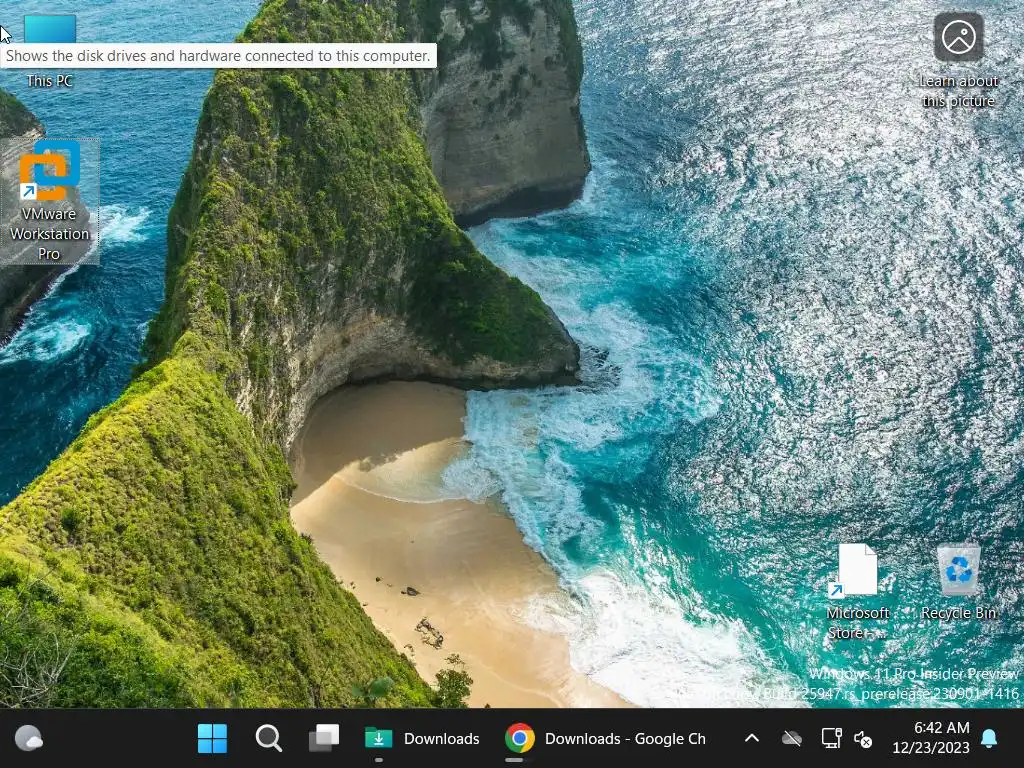This screenshot has width=1024, height=768.
Task: Open the notifications bell icon
Action: (989, 739)
